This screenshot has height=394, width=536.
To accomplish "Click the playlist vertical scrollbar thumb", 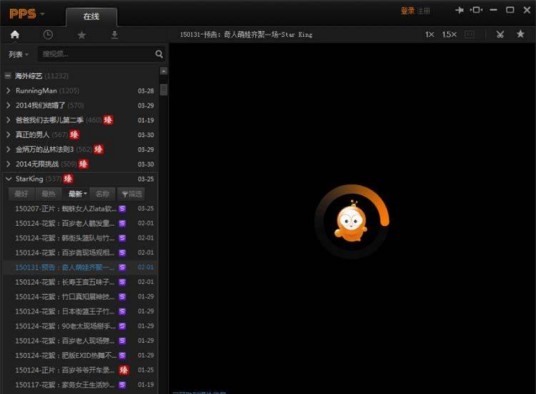I will 164,90.
